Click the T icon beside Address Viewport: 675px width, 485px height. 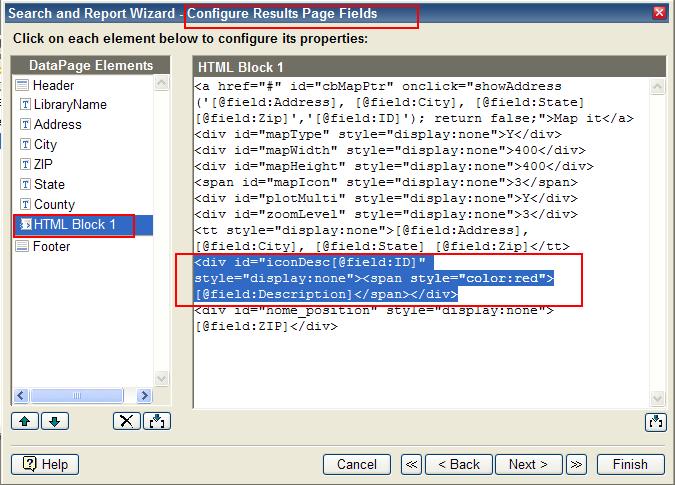pyautogui.click(x=25, y=124)
